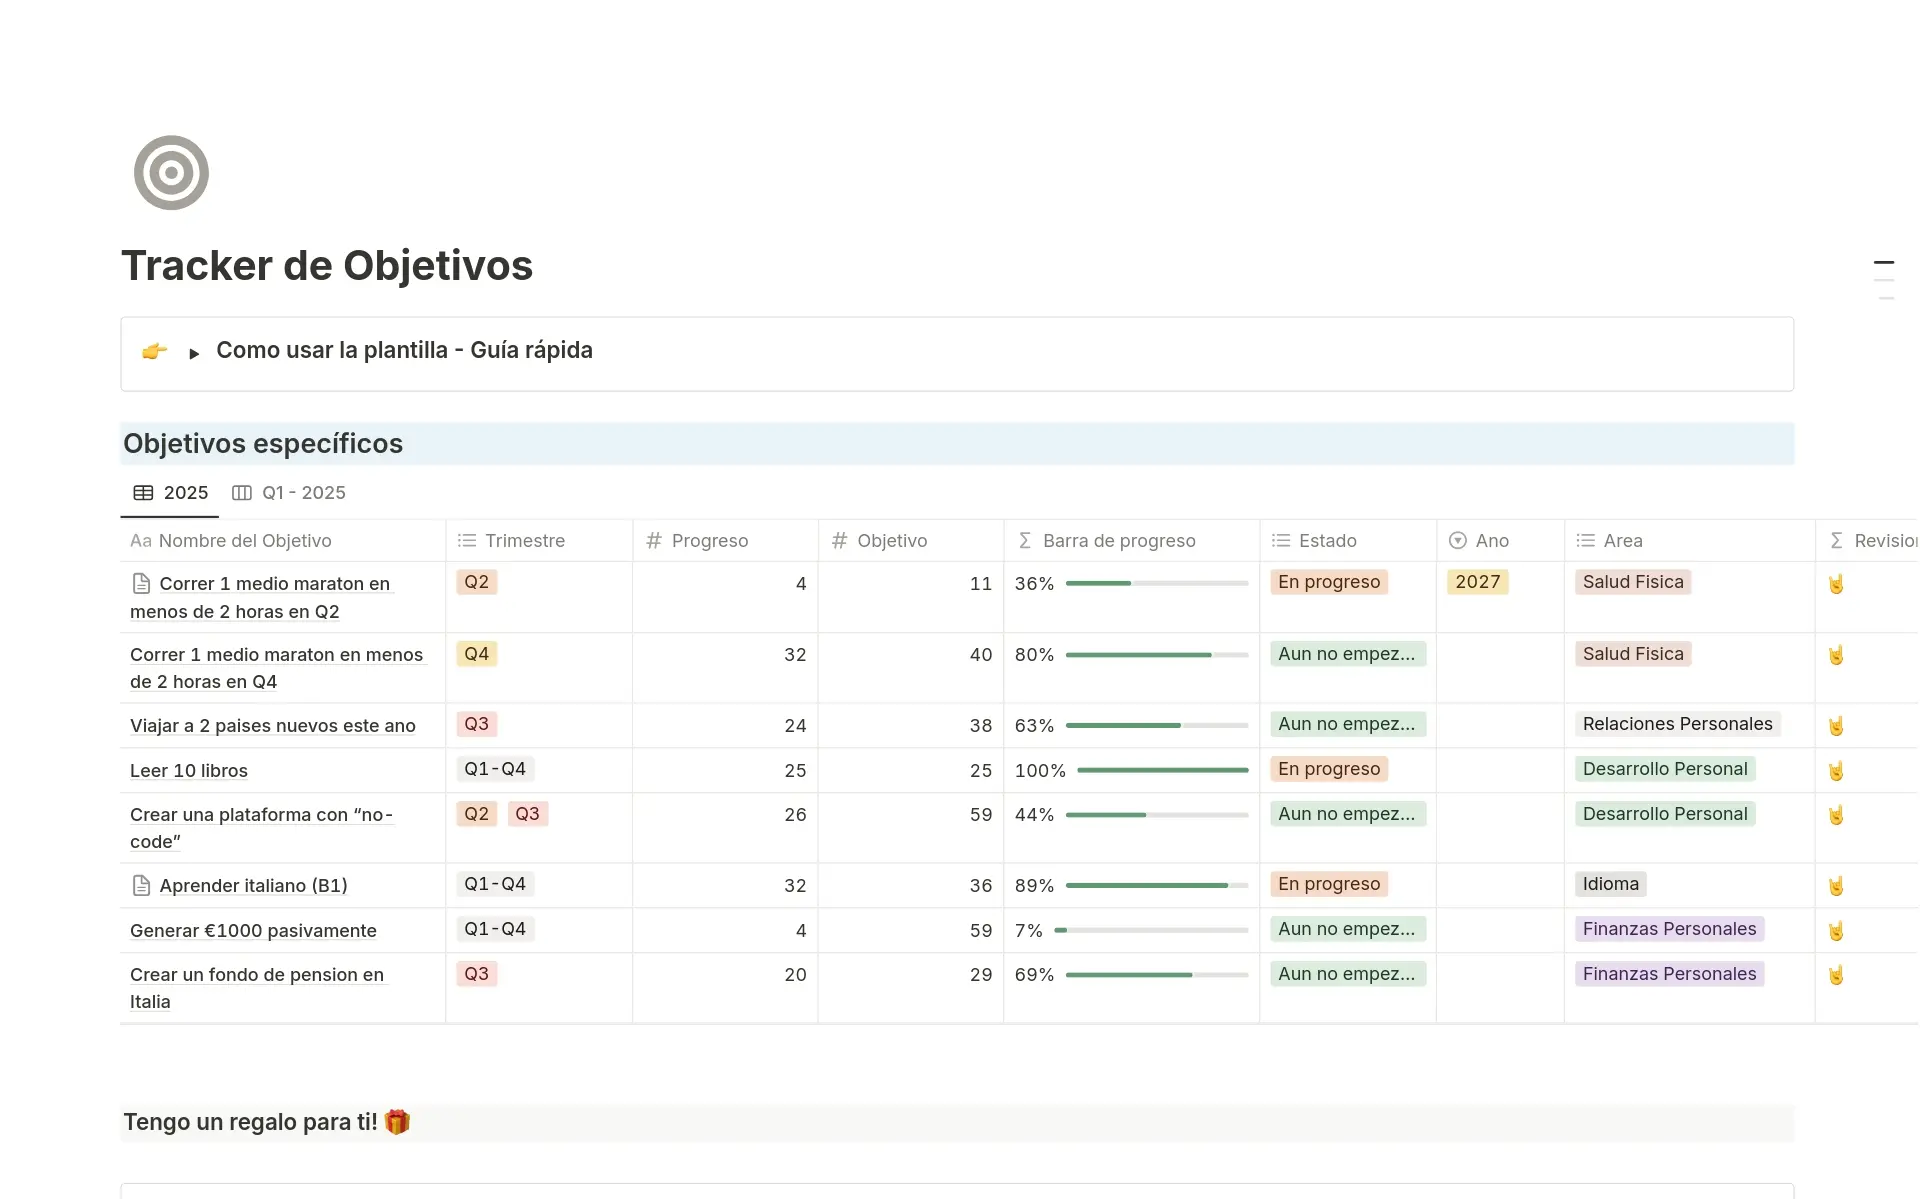This screenshot has height=1199, width=1920.
Task: Click the page outline lines at right edge
Action: click(x=1884, y=280)
